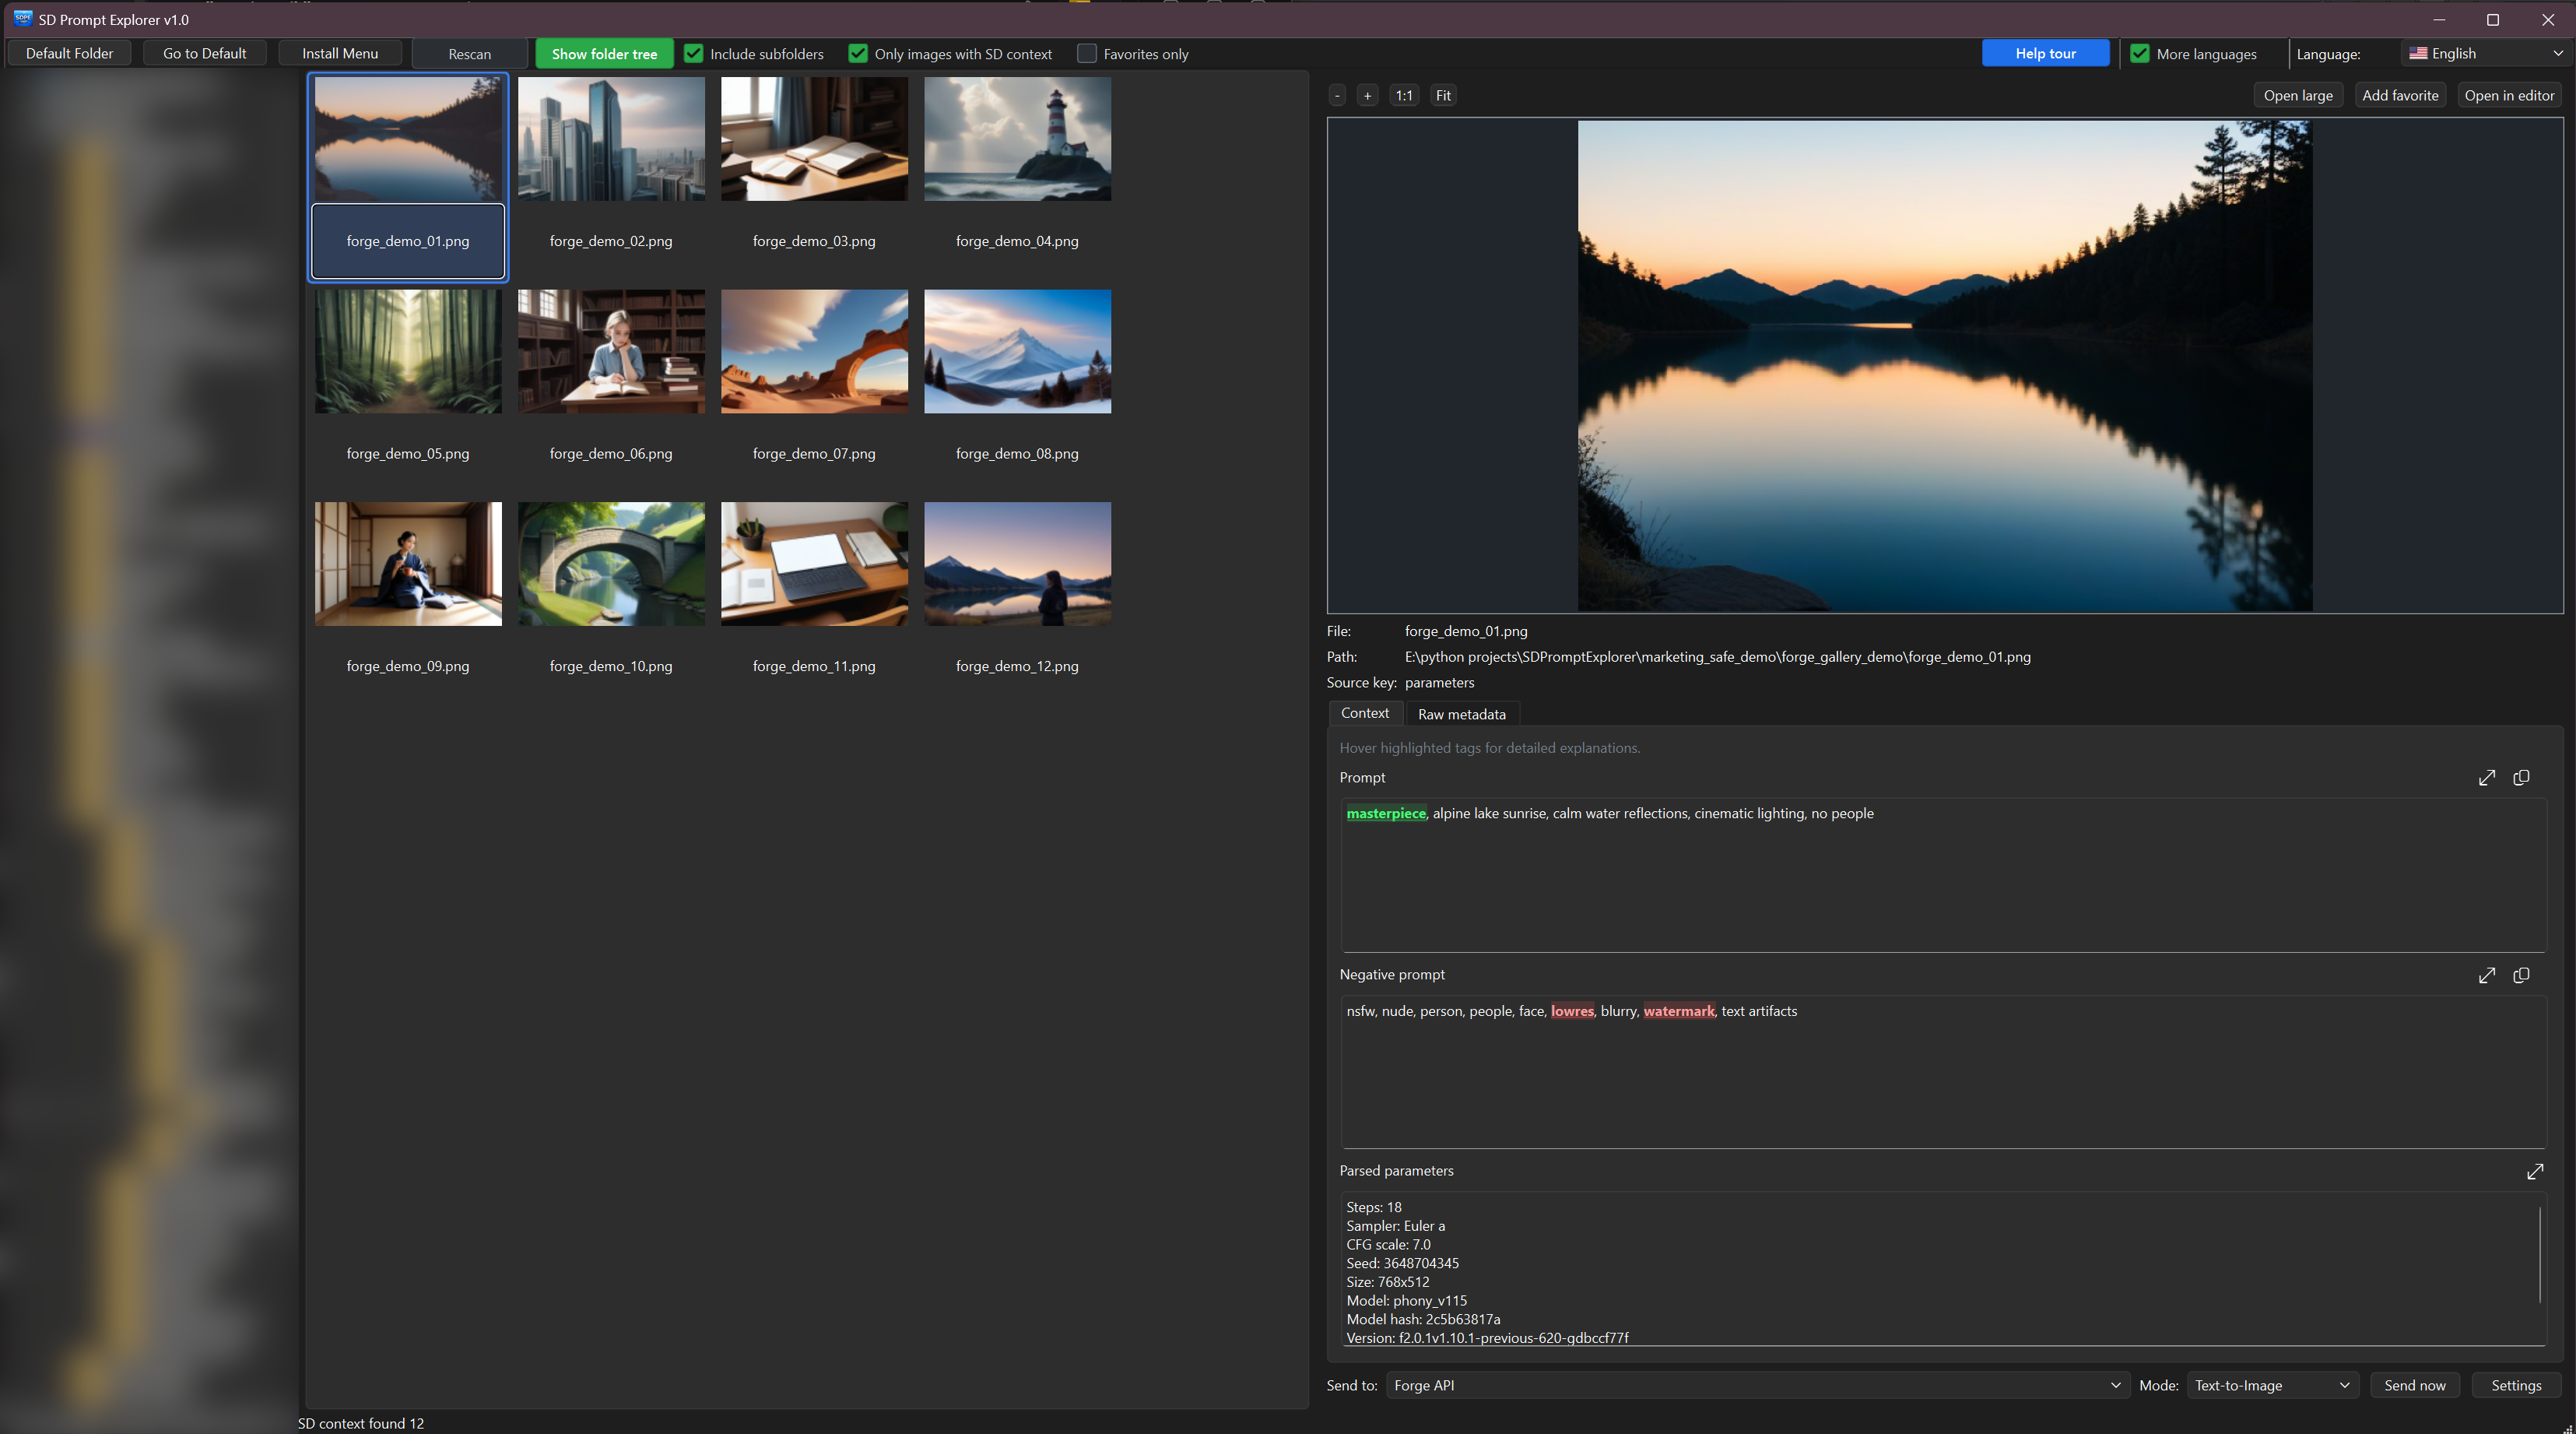Open the Language dropdown showing English

tap(2485, 54)
